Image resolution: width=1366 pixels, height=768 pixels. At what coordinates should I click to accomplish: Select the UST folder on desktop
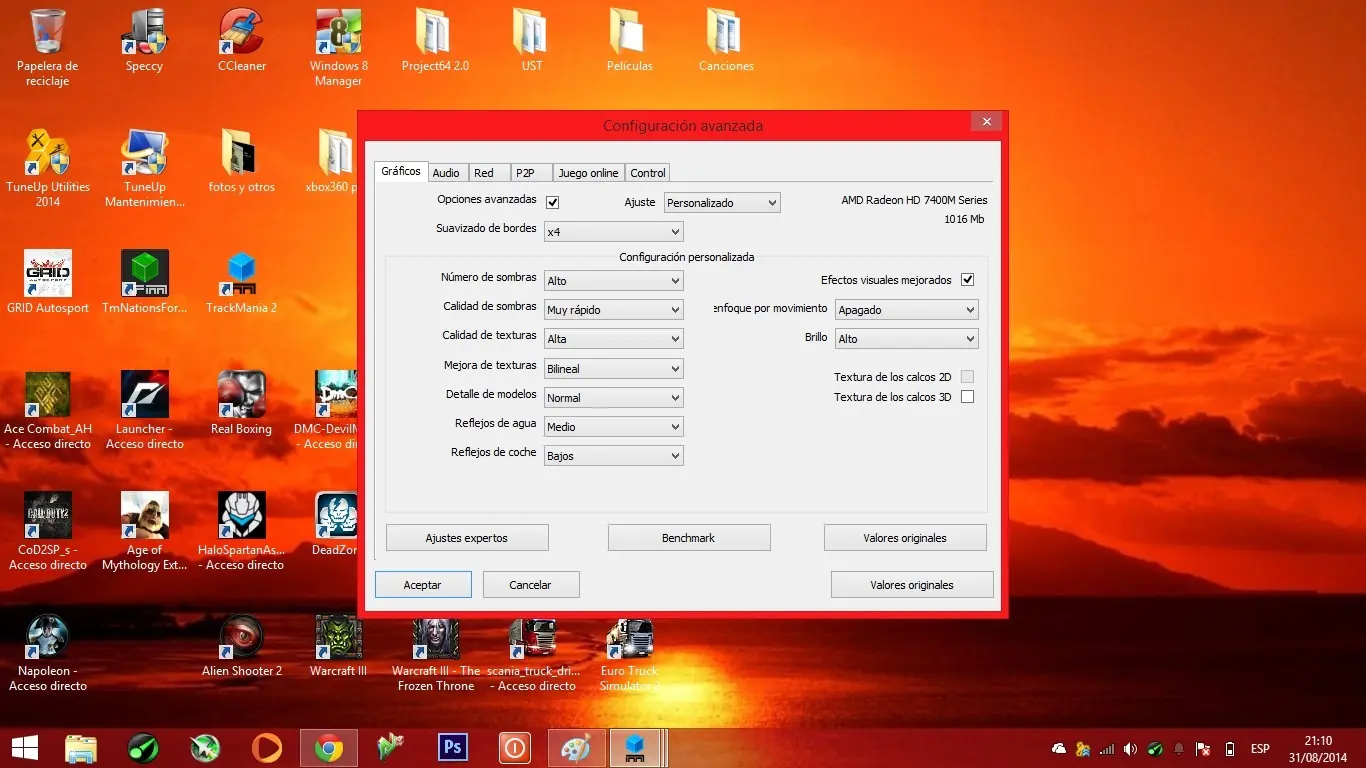coord(532,40)
